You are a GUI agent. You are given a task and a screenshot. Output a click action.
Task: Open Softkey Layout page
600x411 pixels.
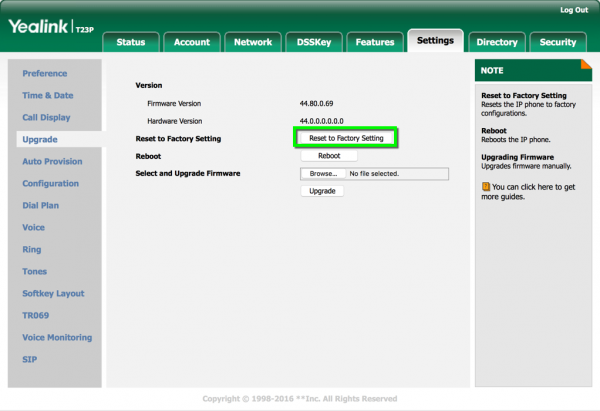[53, 293]
